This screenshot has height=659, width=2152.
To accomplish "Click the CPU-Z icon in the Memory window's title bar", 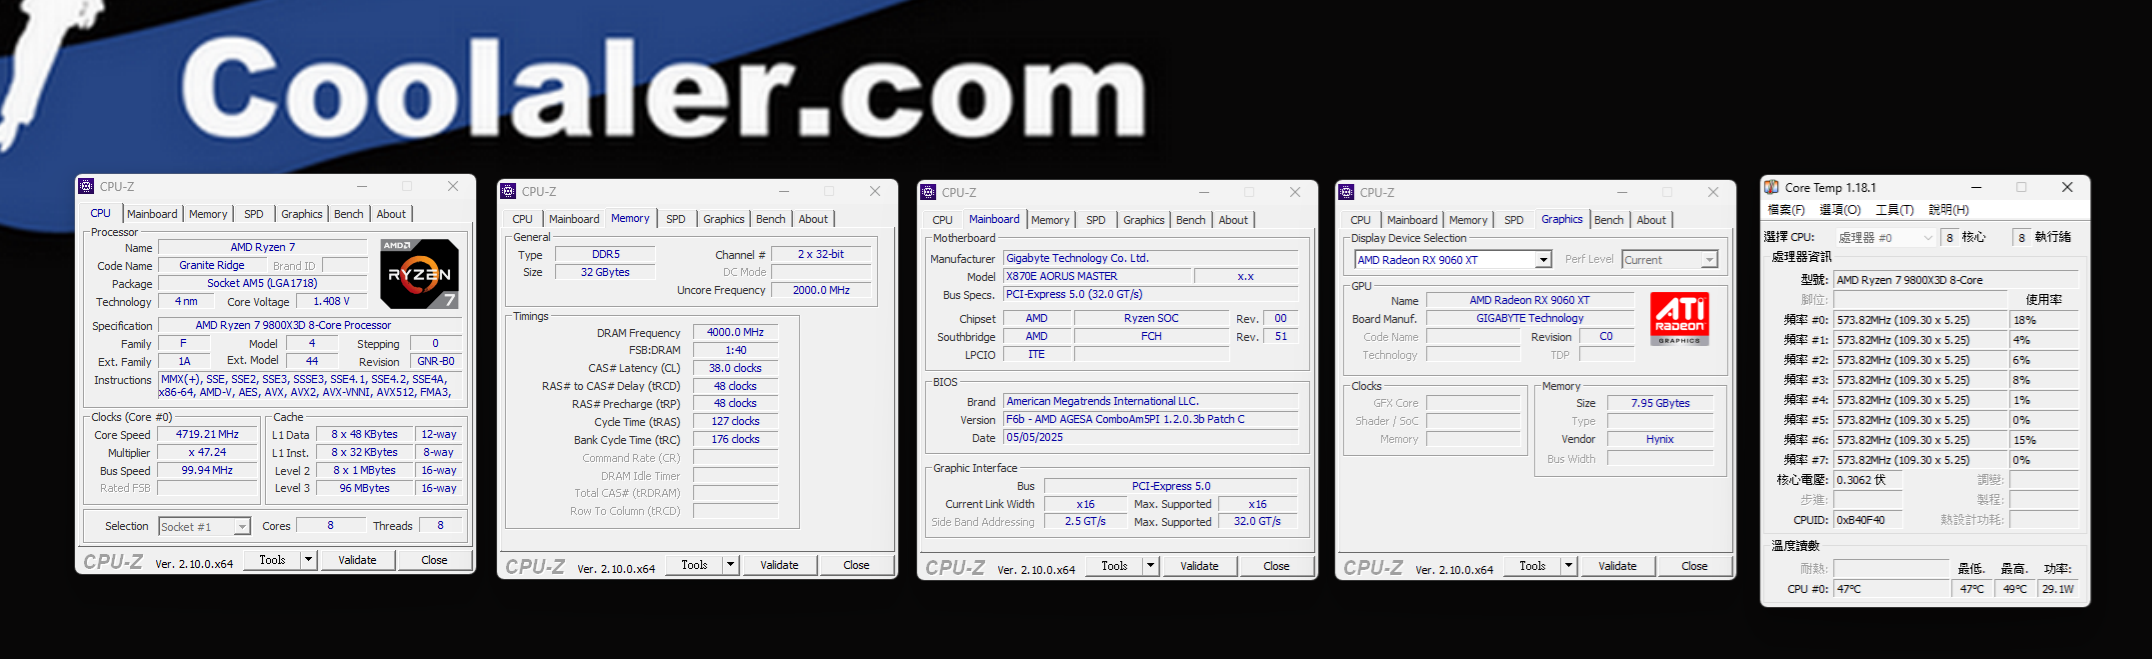I will pos(508,191).
